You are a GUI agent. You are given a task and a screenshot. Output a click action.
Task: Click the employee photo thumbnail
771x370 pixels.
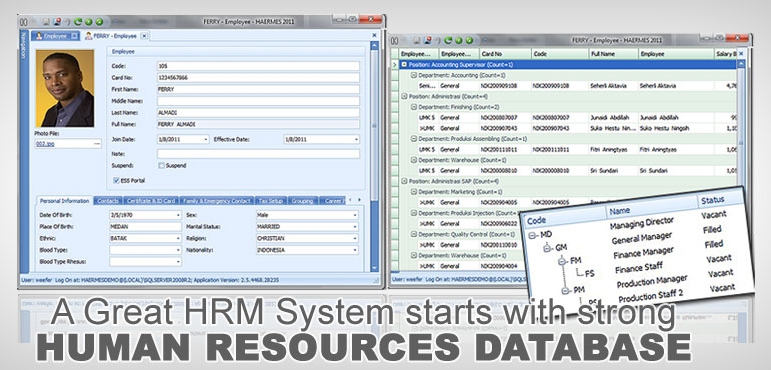tap(65, 88)
